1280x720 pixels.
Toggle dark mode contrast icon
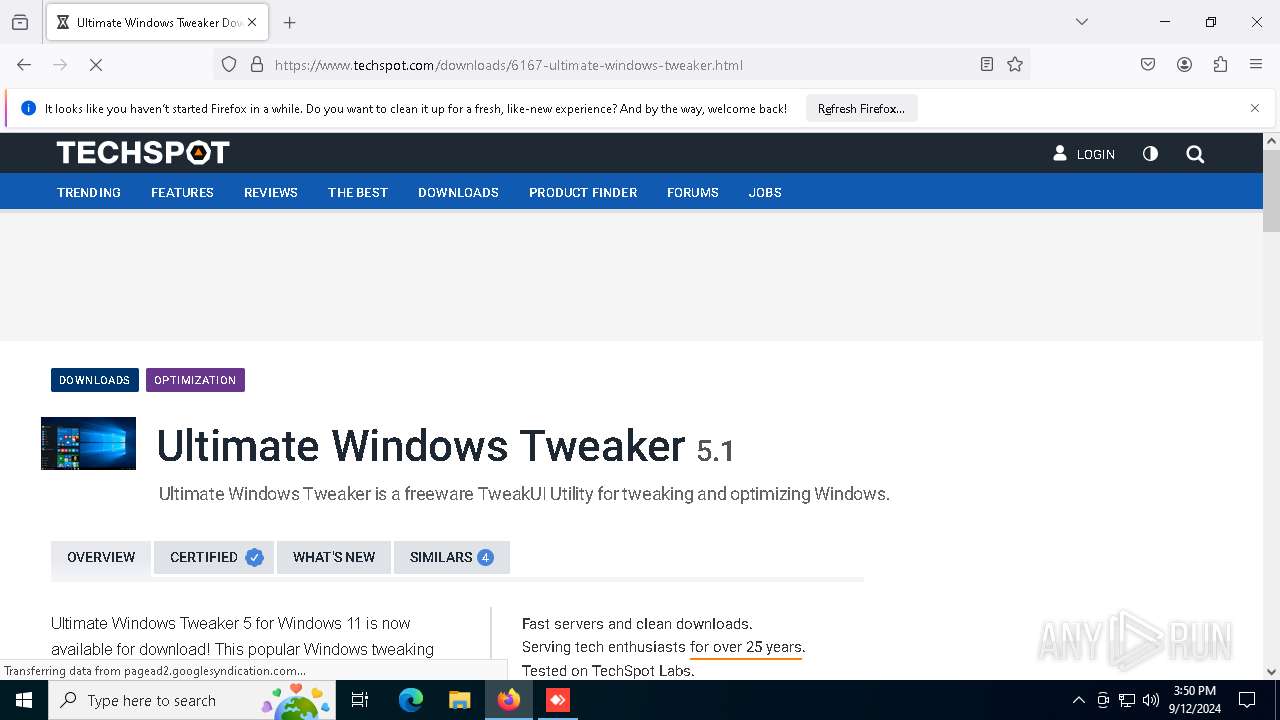(1150, 154)
